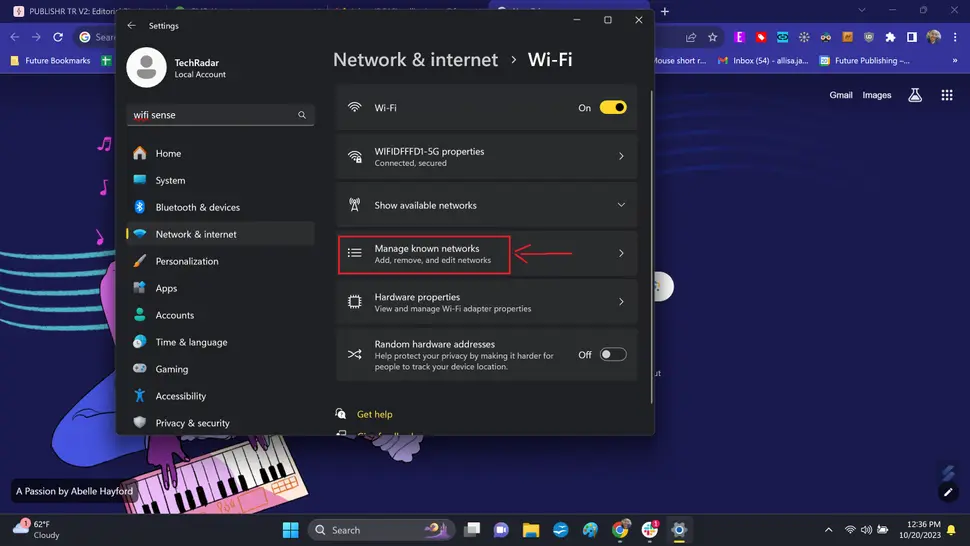Open Personalization settings
Screen dimensions: 970x546
tap(220, 261)
